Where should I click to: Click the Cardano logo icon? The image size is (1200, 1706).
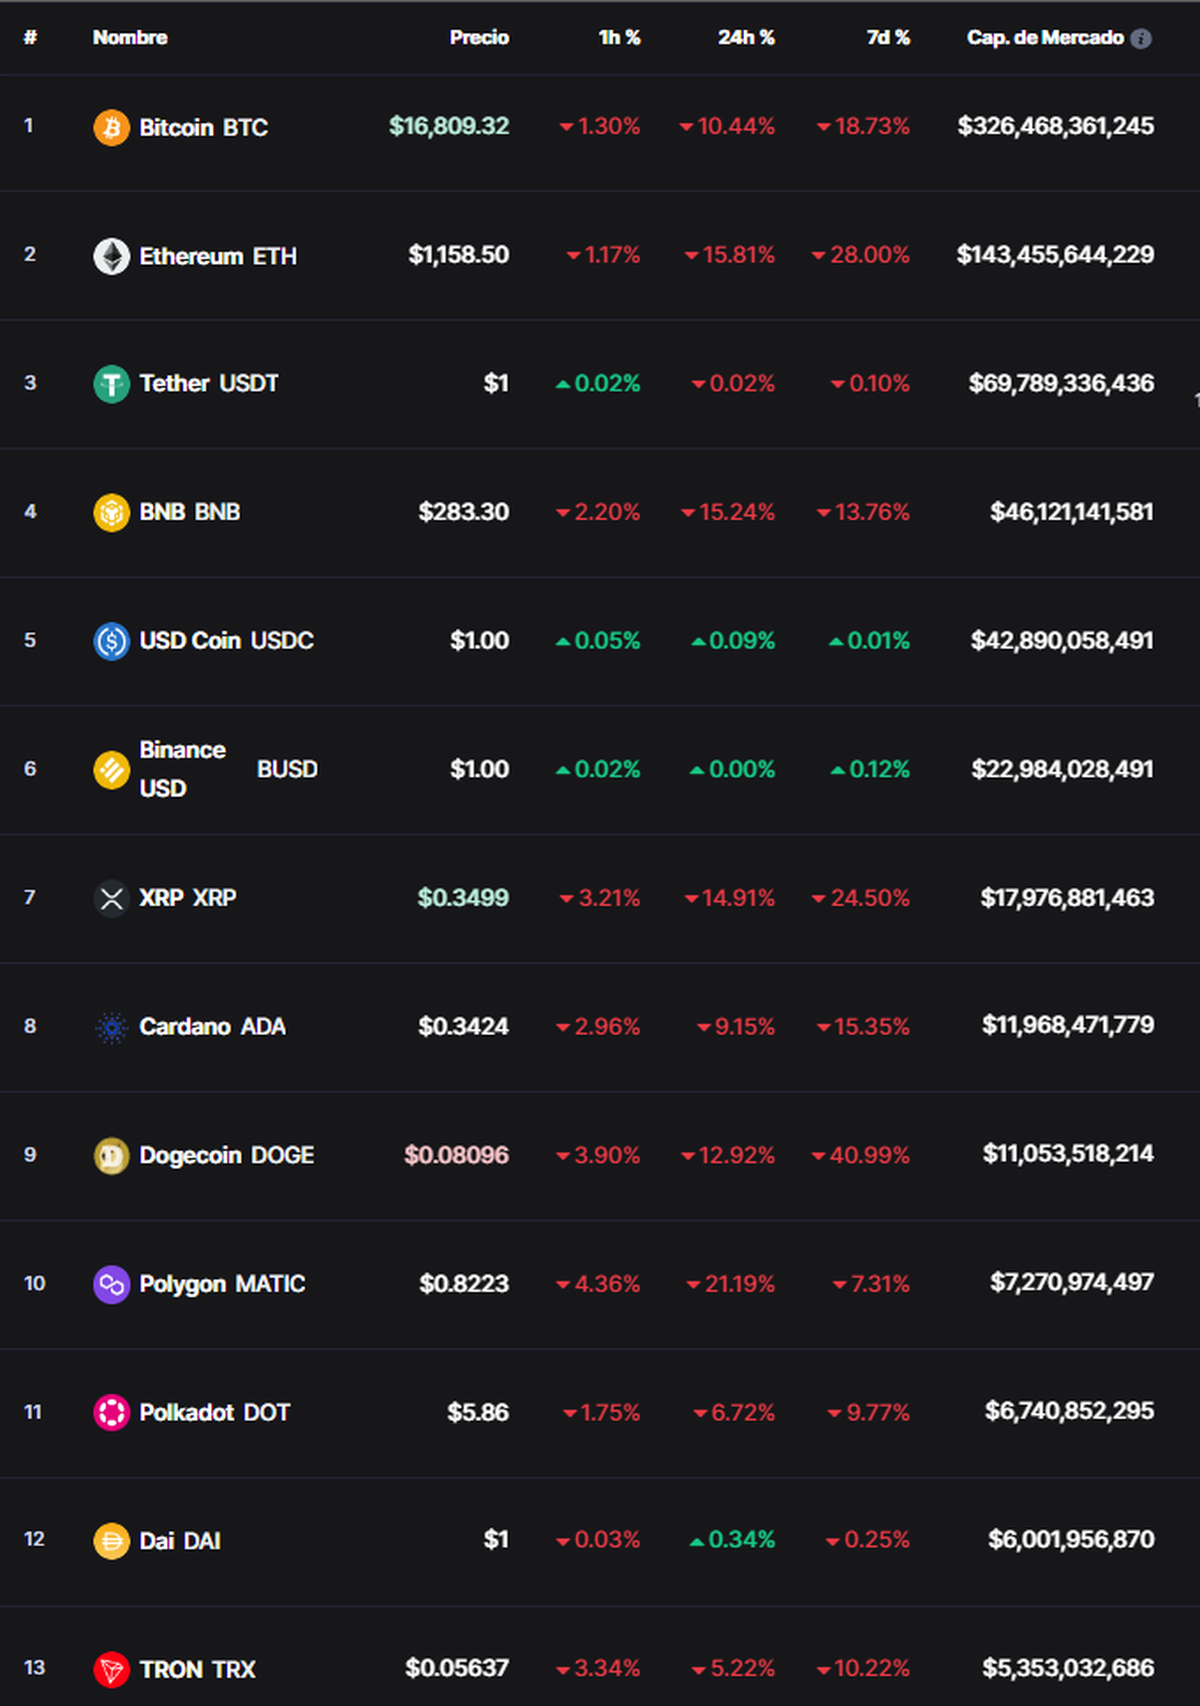click(111, 1027)
